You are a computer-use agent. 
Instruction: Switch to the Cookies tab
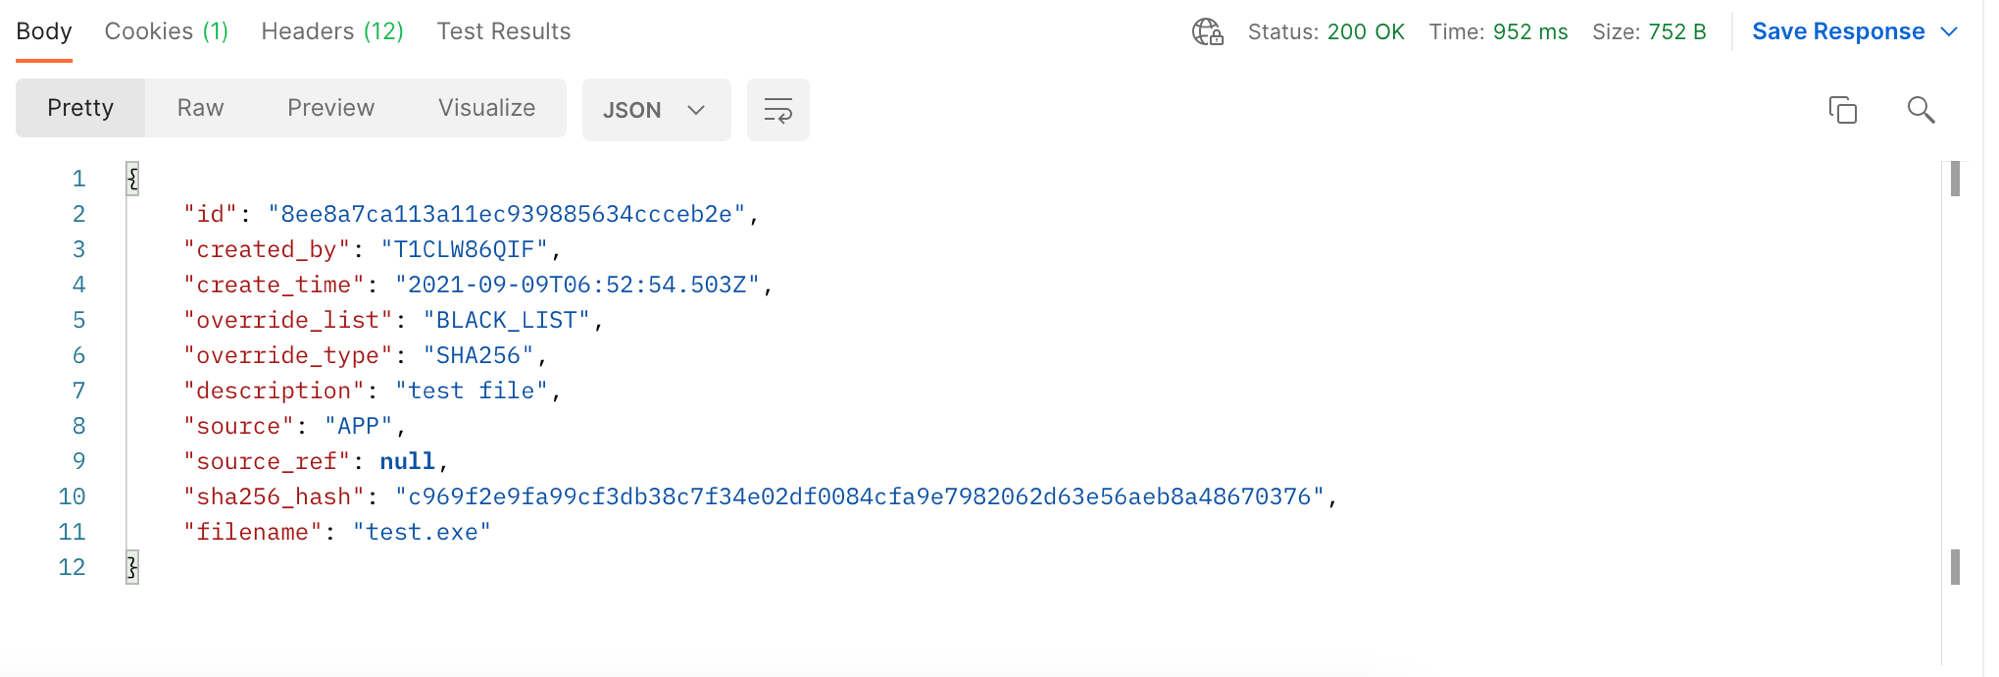pos(166,32)
